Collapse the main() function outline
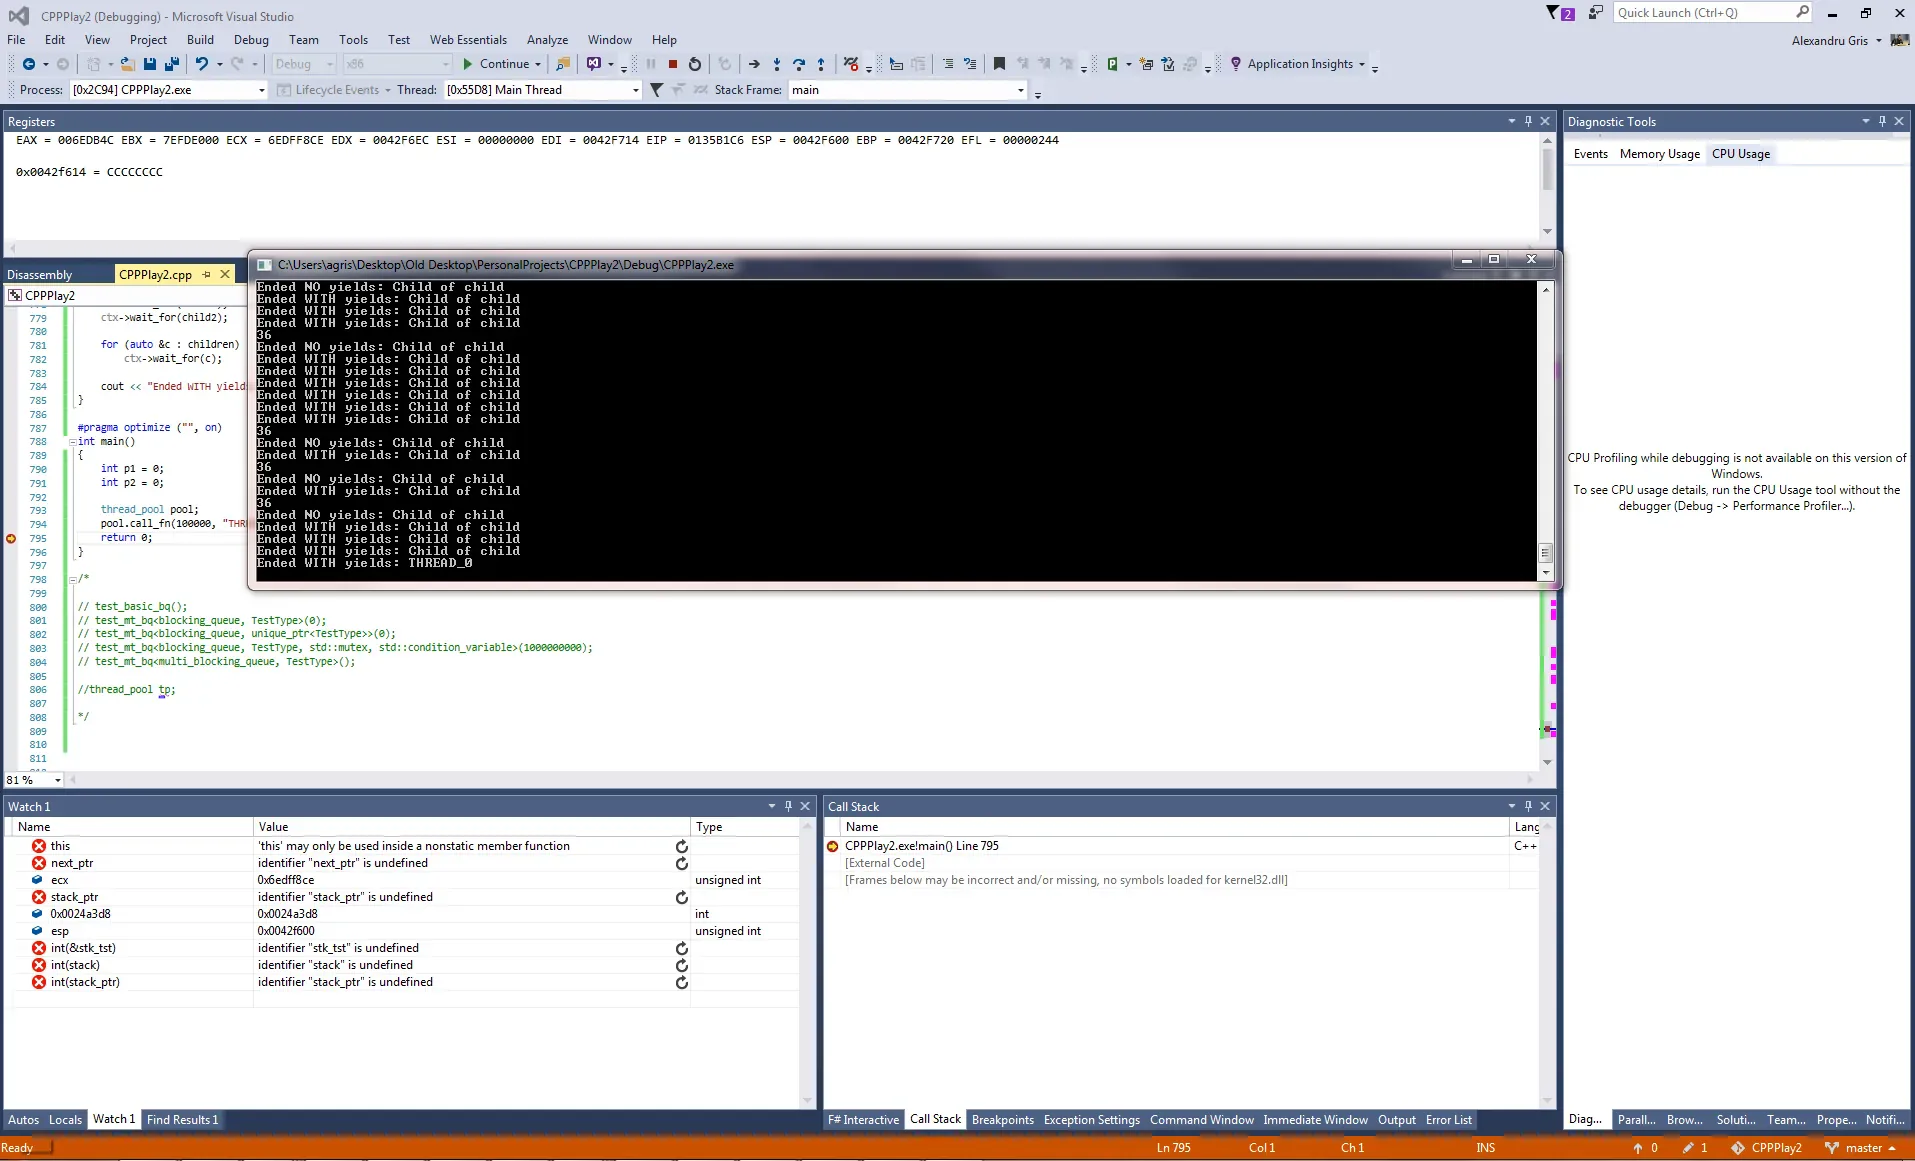Screen dimensions: 1915x1161 click(73, 442)
